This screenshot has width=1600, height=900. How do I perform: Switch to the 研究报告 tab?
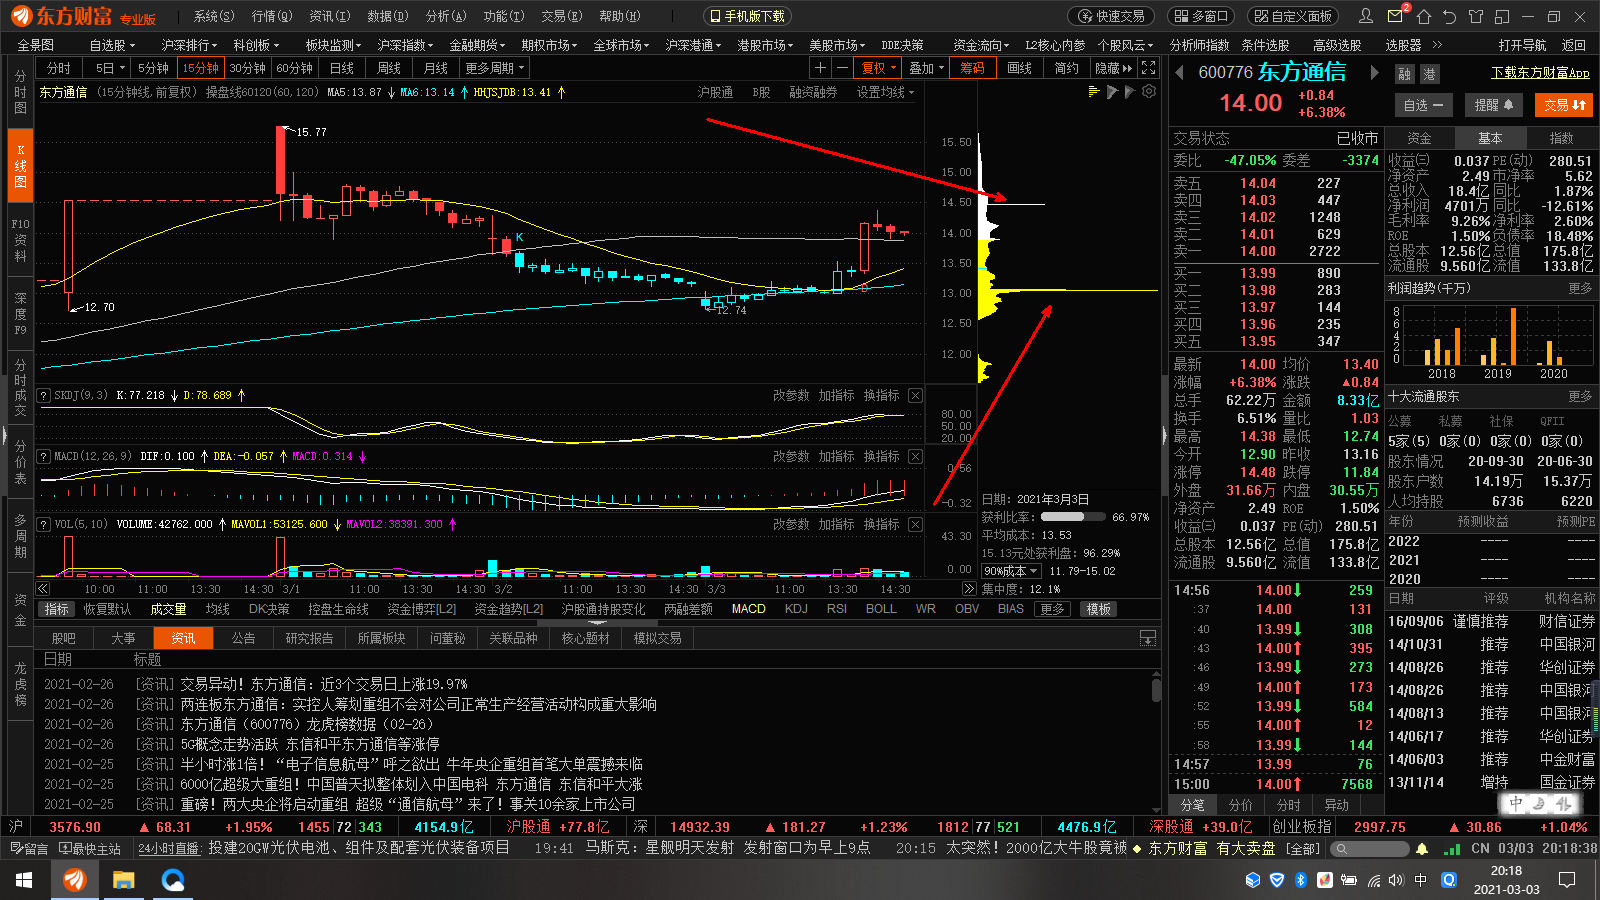coord(309,638)
